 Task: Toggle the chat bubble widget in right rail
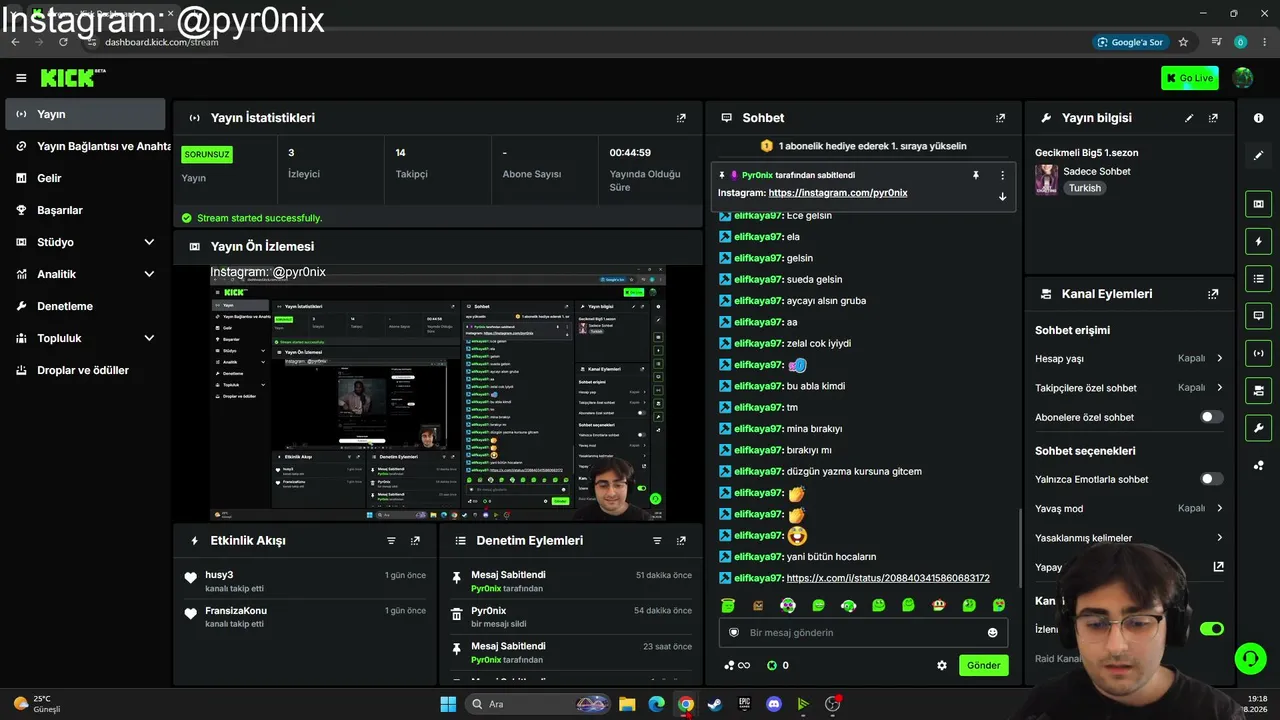tap(1258, 316)
